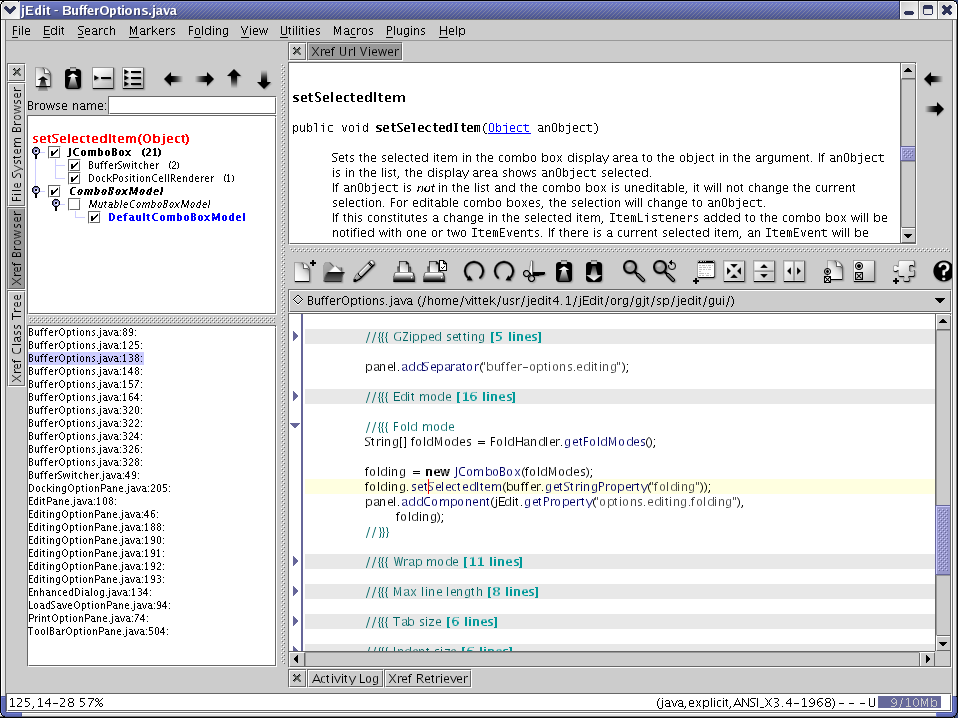The width and height of the screenshot is (958, 718).
Task: Expand the Max line length fold
Action: pos(296,591)
